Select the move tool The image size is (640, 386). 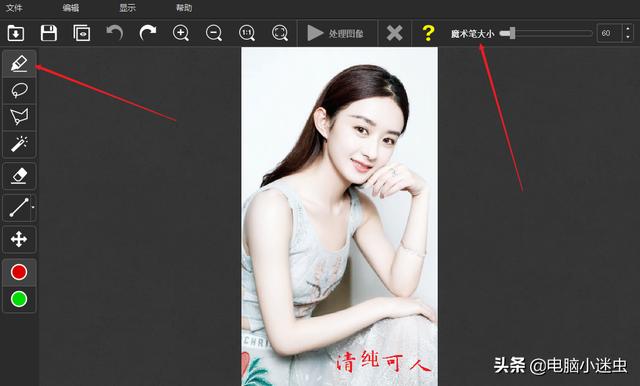(x=19, y=239)
